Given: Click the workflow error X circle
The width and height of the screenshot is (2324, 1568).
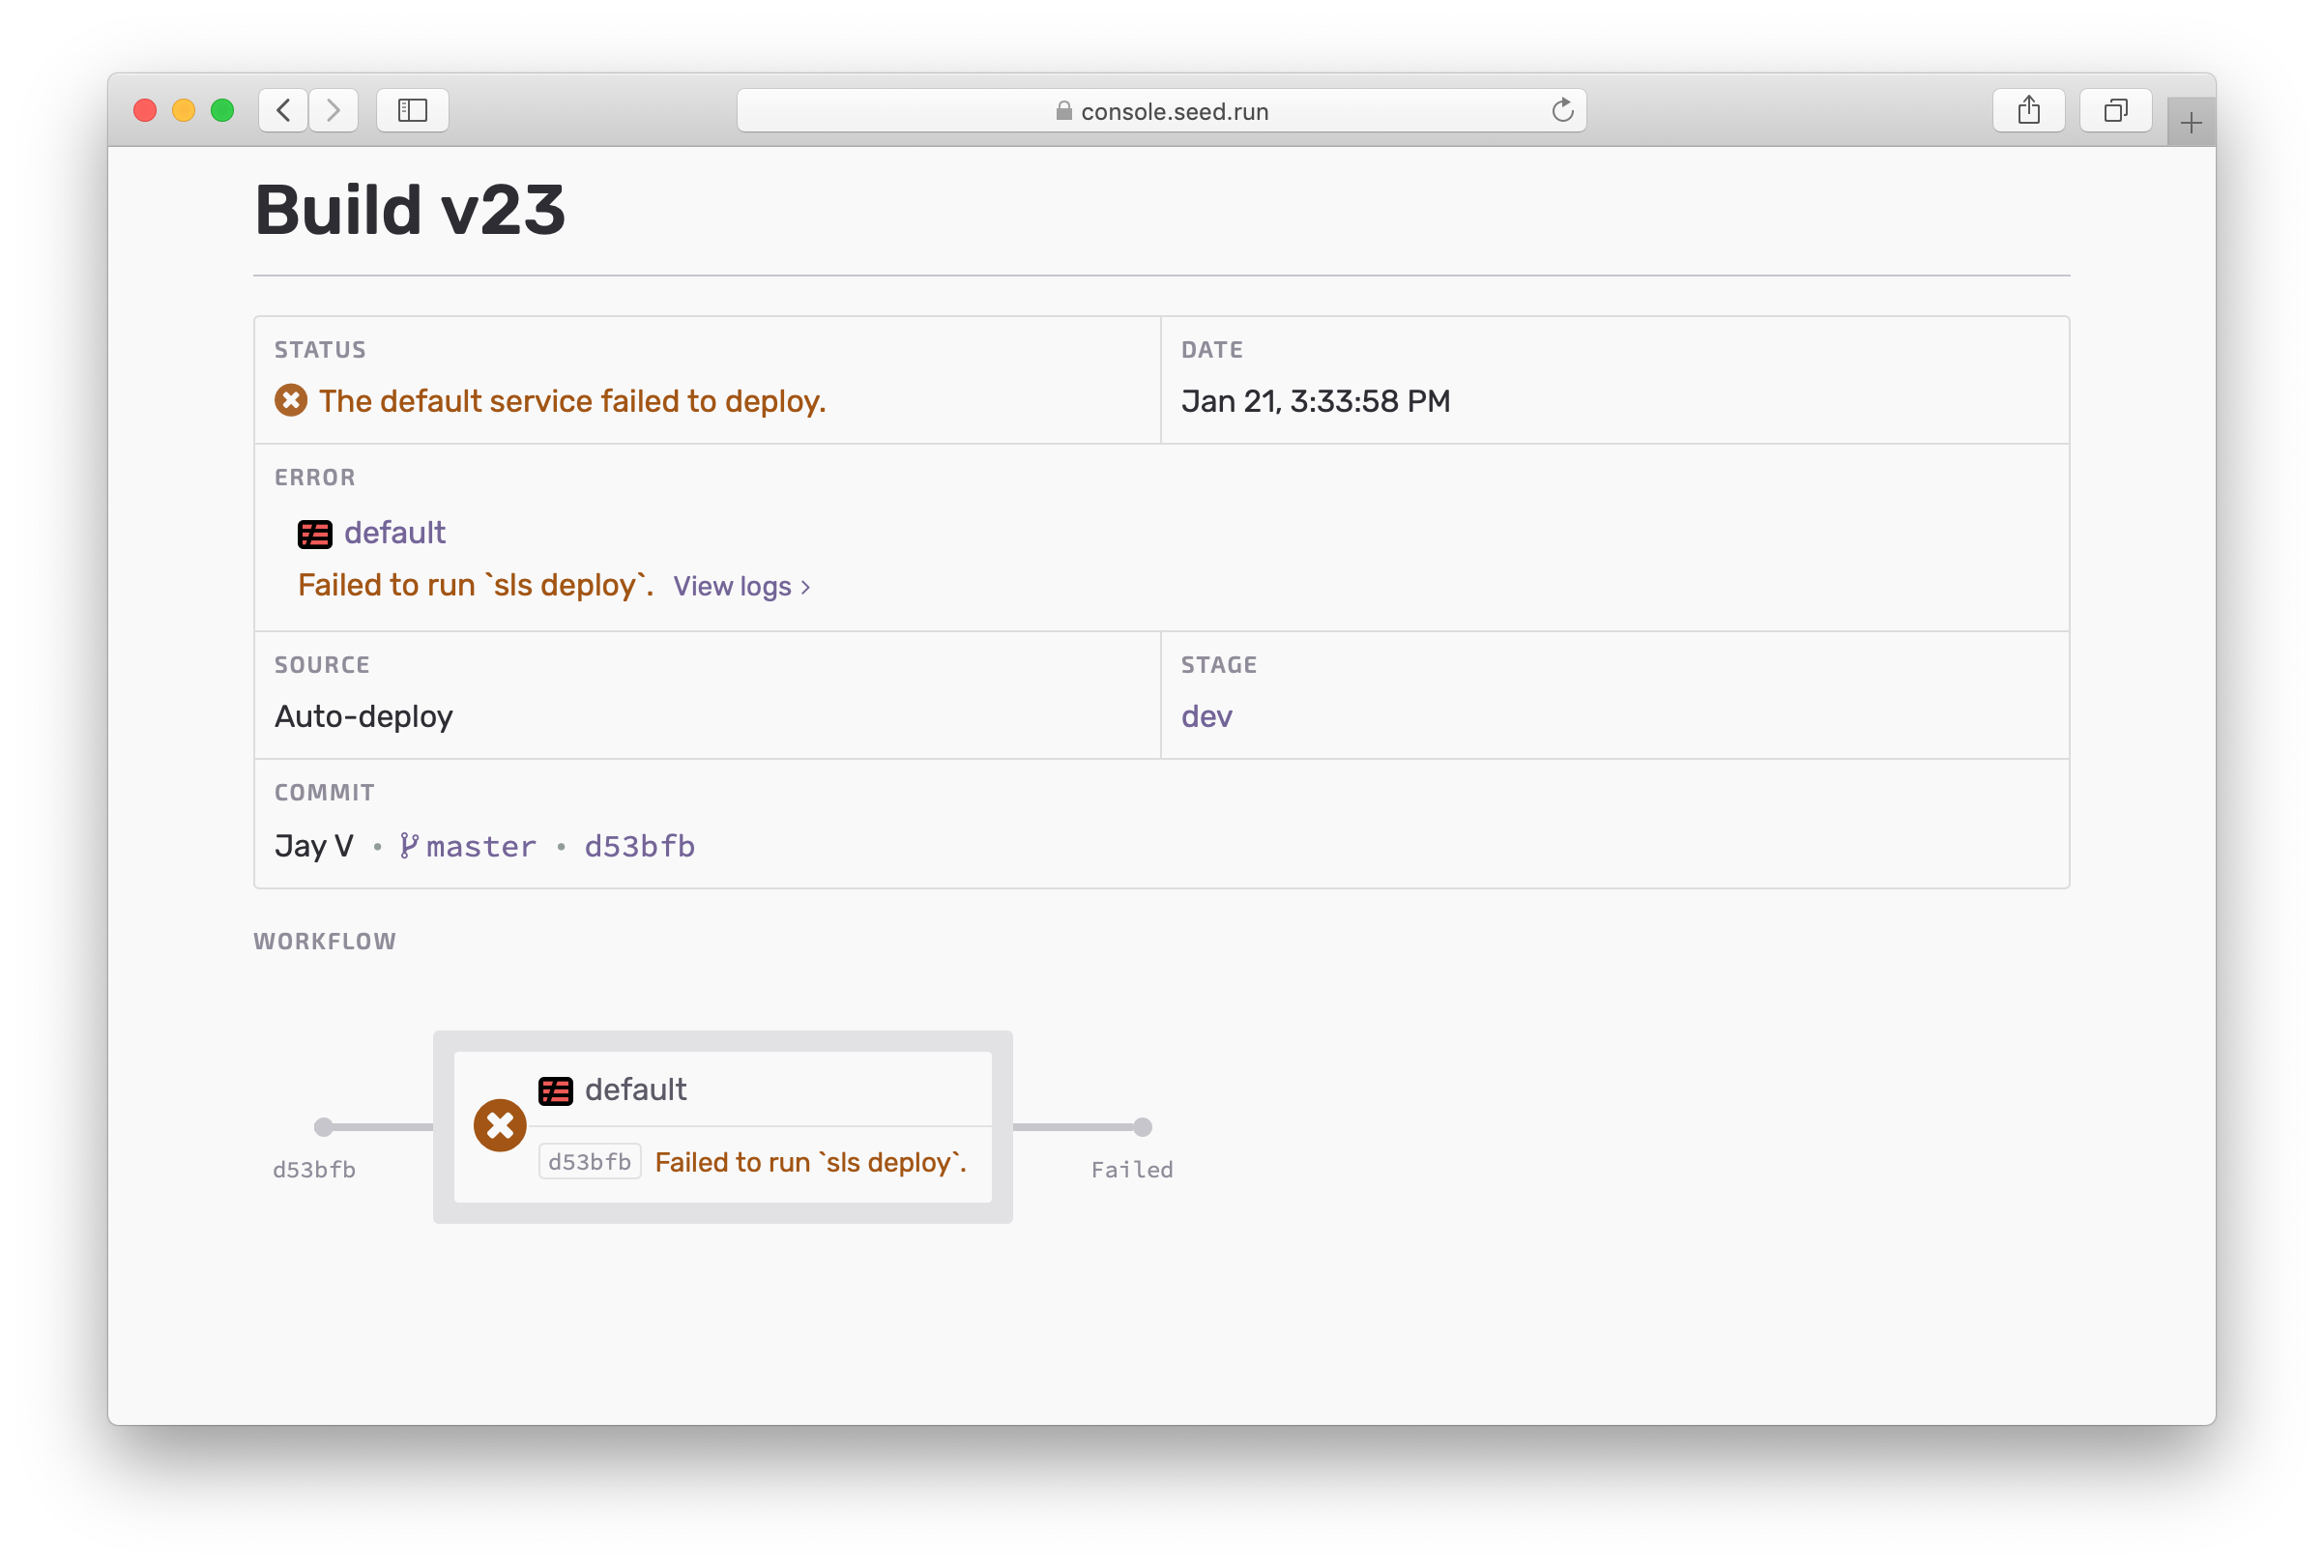Looking at the screenshot, I should 500,1126.
